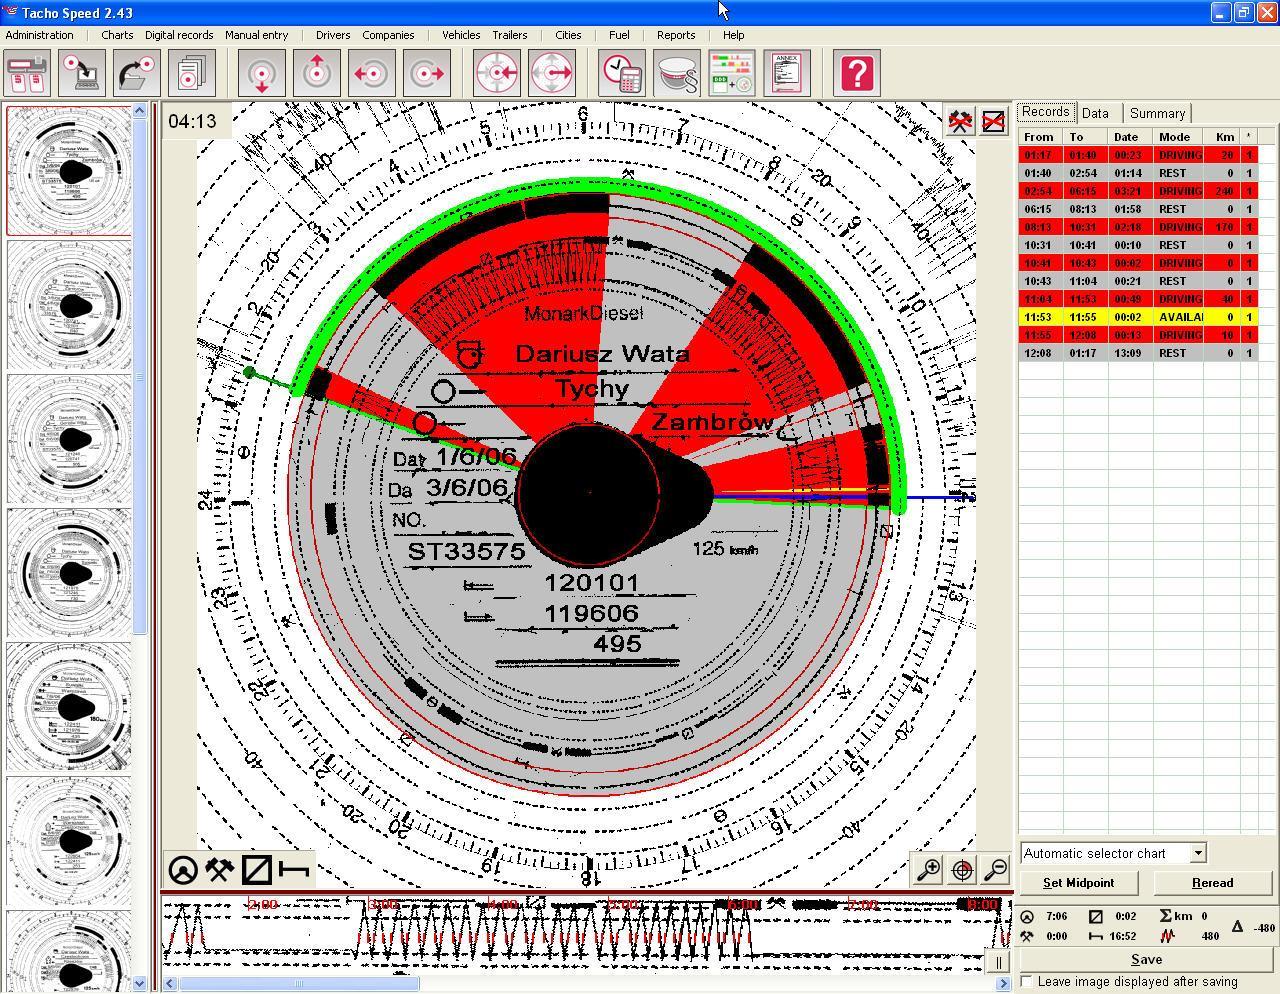This screenshot has height=994, width=1280.
Task: Open the Charts menu
Action: click(116, 35)
